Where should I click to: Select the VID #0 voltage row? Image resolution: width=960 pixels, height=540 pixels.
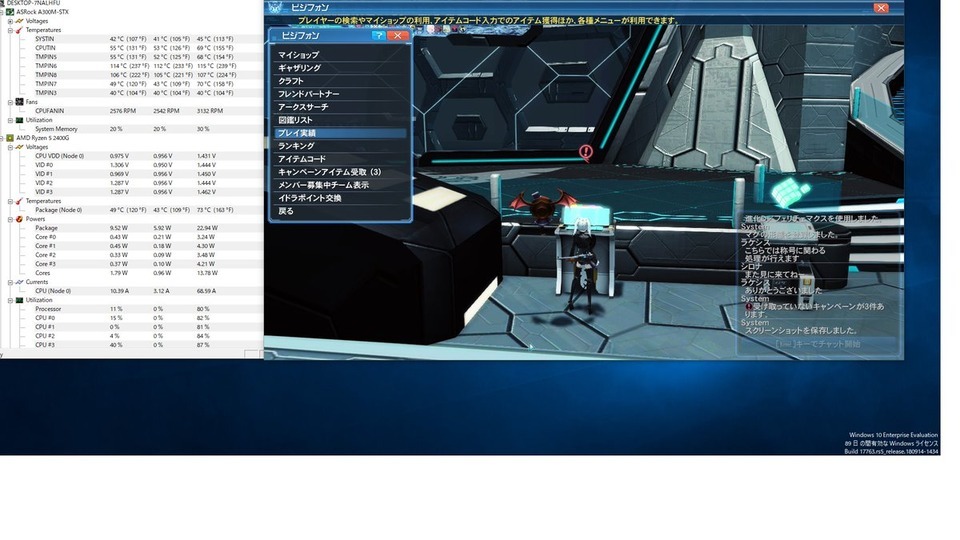pos(132,165)
